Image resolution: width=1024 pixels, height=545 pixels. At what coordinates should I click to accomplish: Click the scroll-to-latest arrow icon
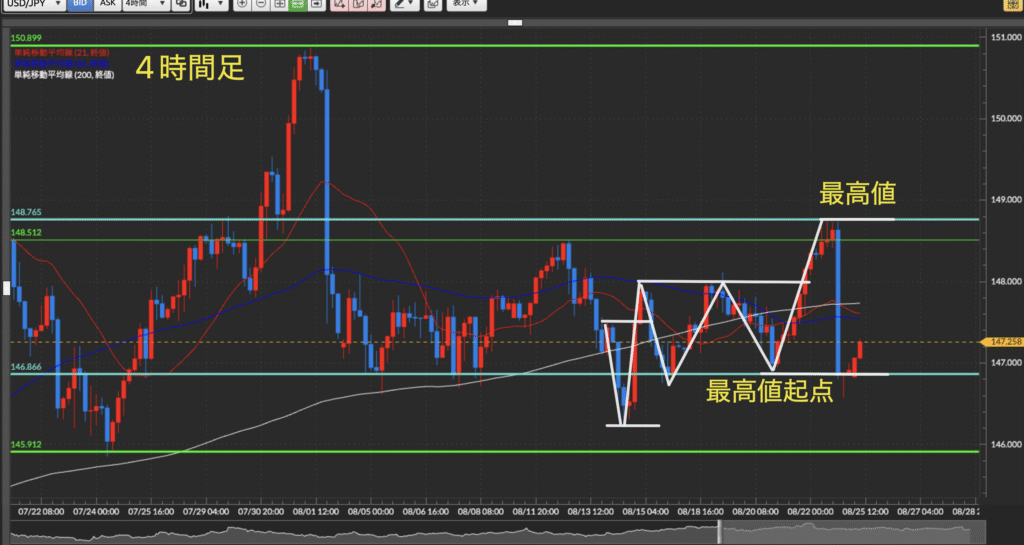tap(316, 4)
